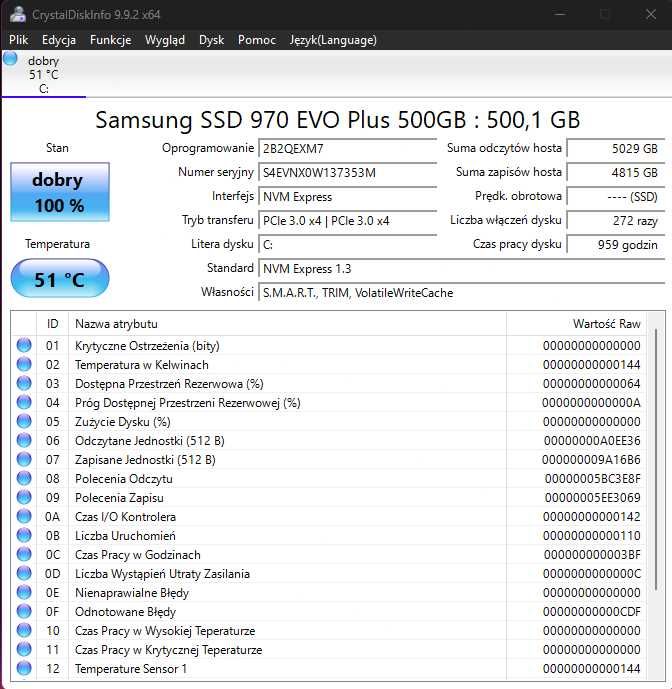The image size is (672, 689).
Task: Click the Temperatura label
Action: pos(58,244)
